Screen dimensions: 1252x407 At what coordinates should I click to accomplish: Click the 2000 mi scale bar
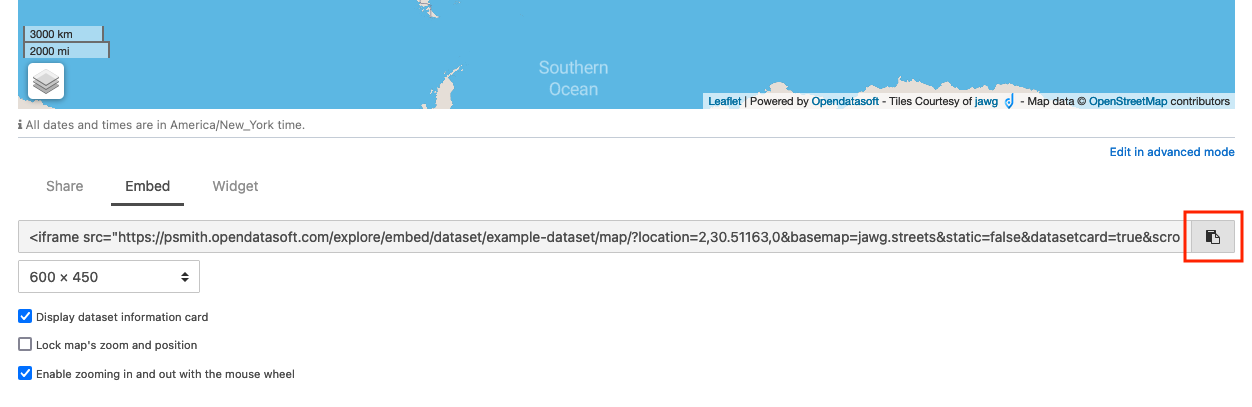(x=66, y=50)
